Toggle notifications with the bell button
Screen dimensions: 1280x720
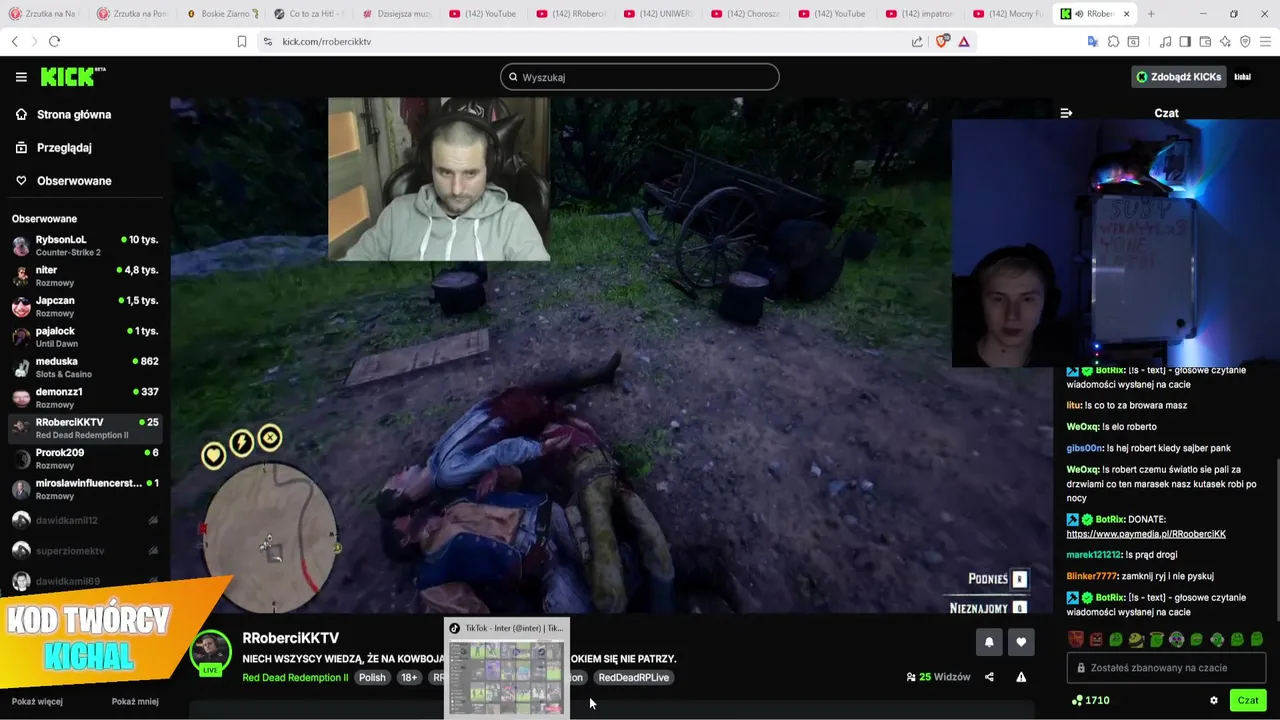point(989,642)
